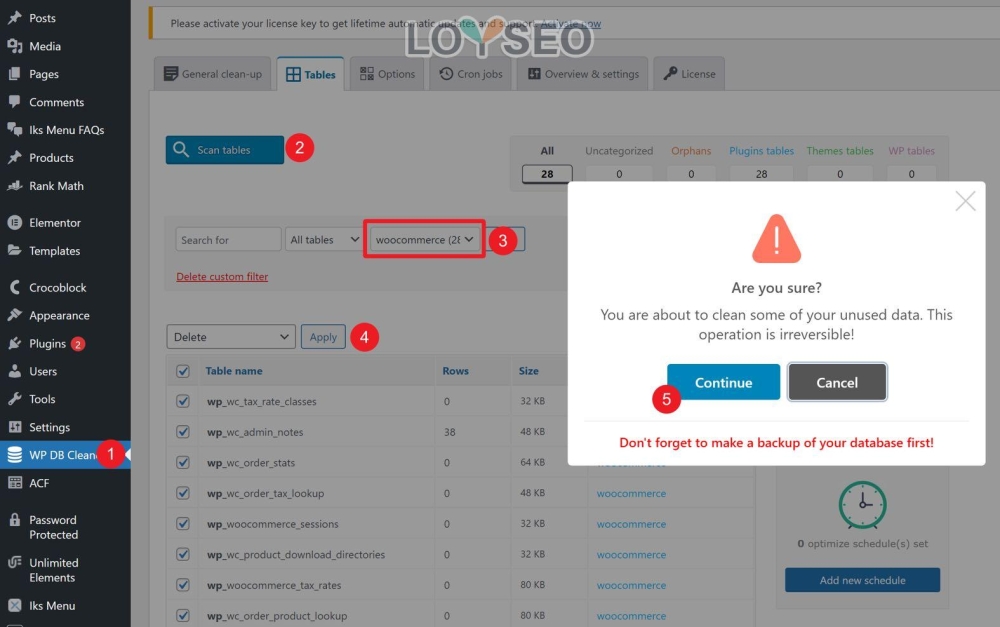Click Apply bulk action button

(323, 337)
